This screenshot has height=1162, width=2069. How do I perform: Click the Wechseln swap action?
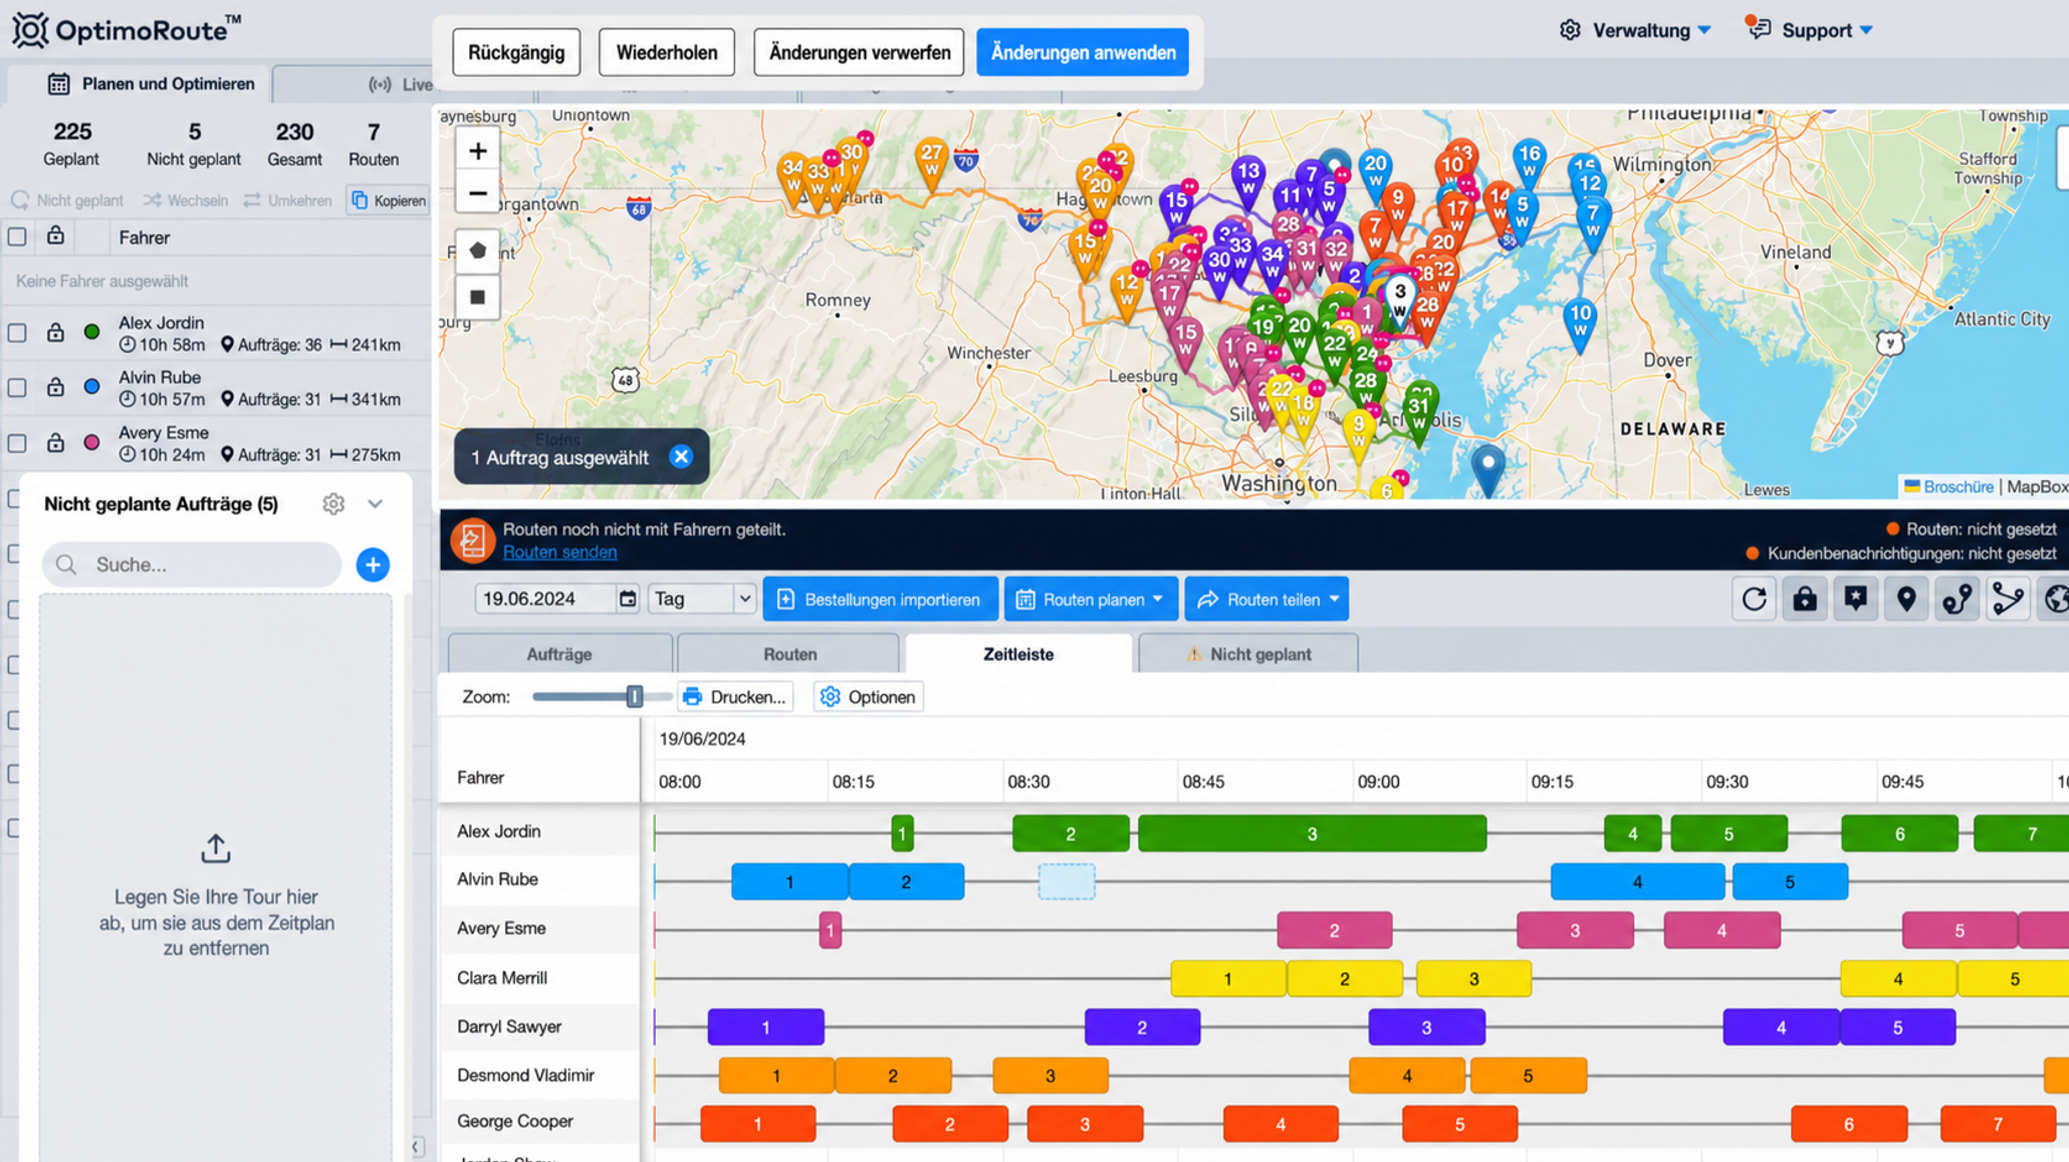tap(185, 200)
